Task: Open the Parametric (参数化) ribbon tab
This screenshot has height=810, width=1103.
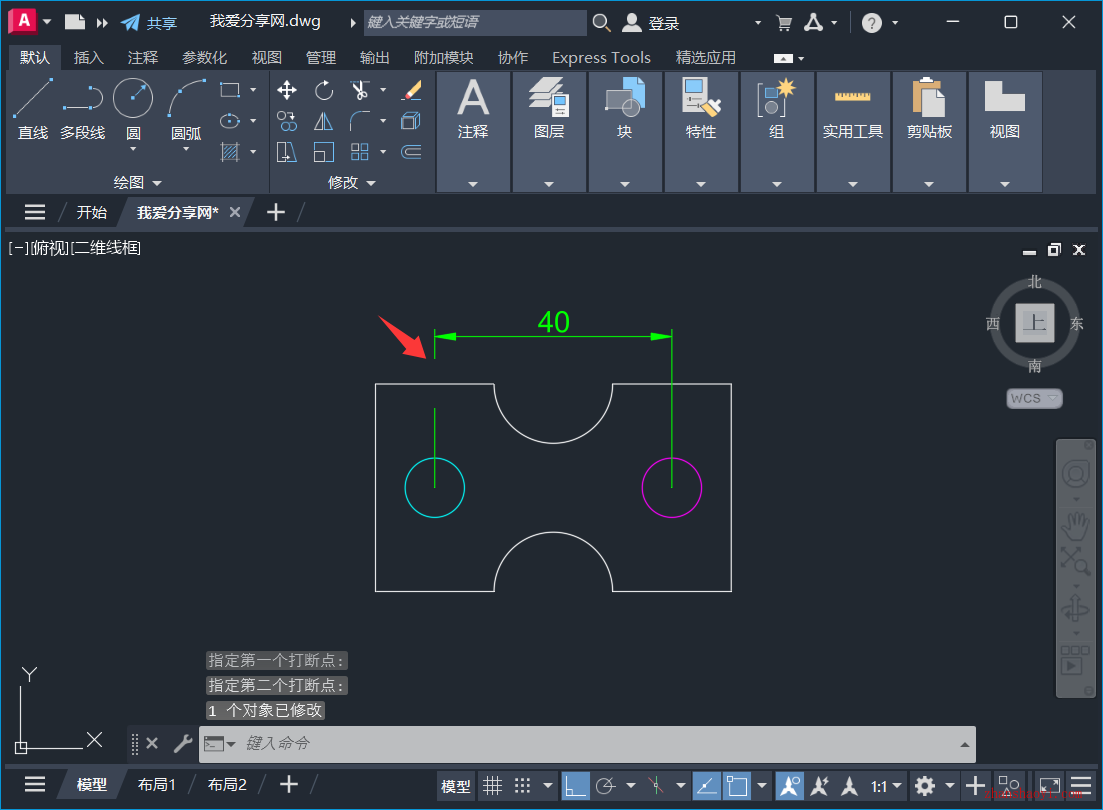Action: click(205, 58)
